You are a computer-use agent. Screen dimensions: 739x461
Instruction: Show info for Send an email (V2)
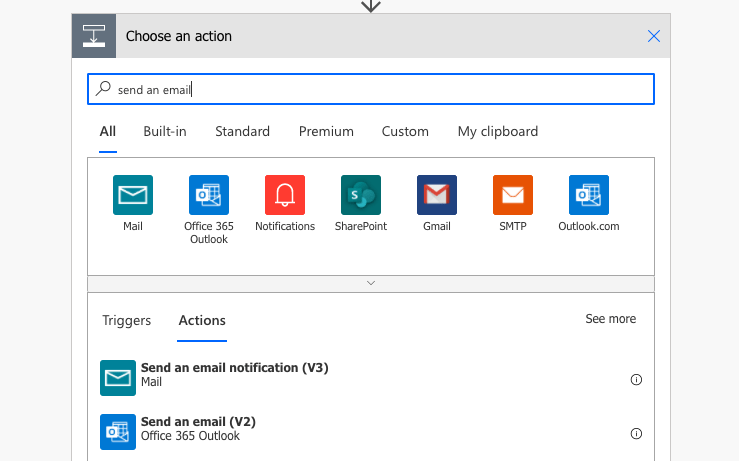pyautogui.click(x=636, y=434)
